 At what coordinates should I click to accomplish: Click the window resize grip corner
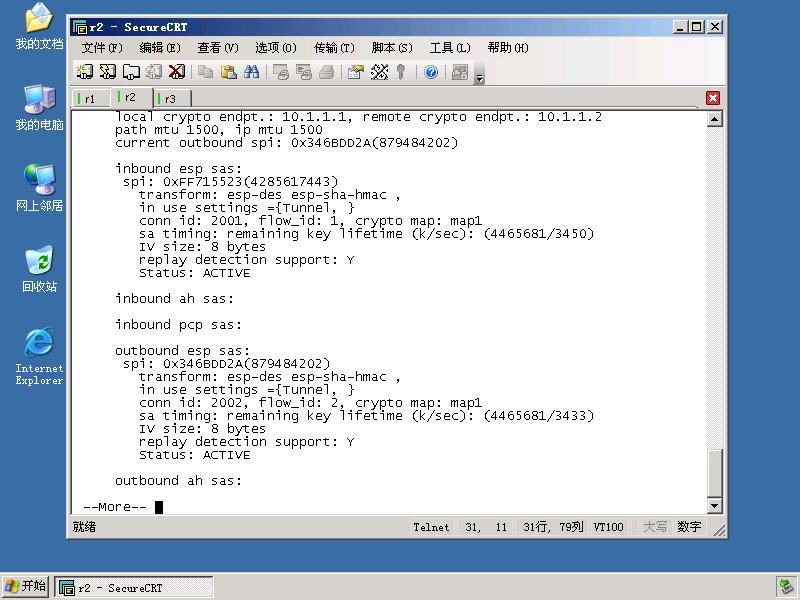click(x=720, y=531)
